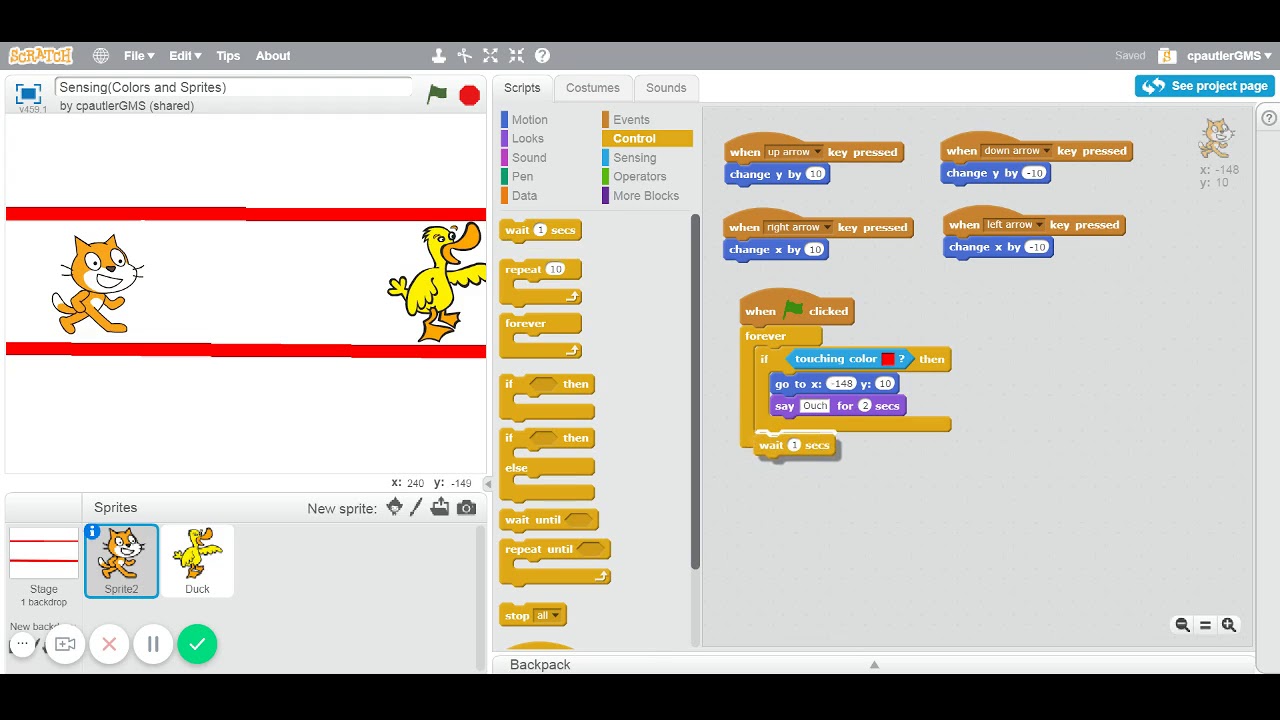The height and width of the screenshot is (720, 1280).
Task: Click See project page button
Action: [x=1204, y=86]
